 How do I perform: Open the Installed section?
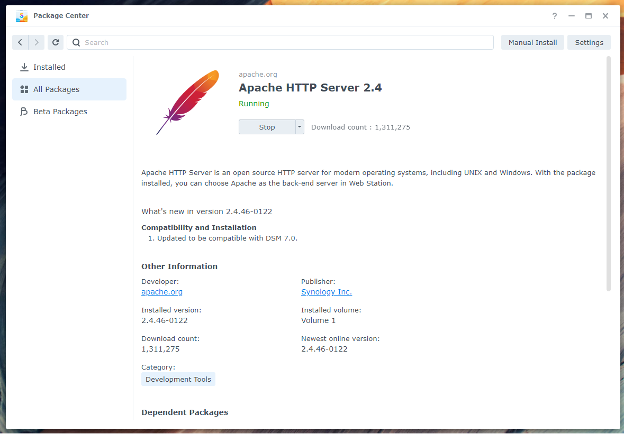click(69, 67)
